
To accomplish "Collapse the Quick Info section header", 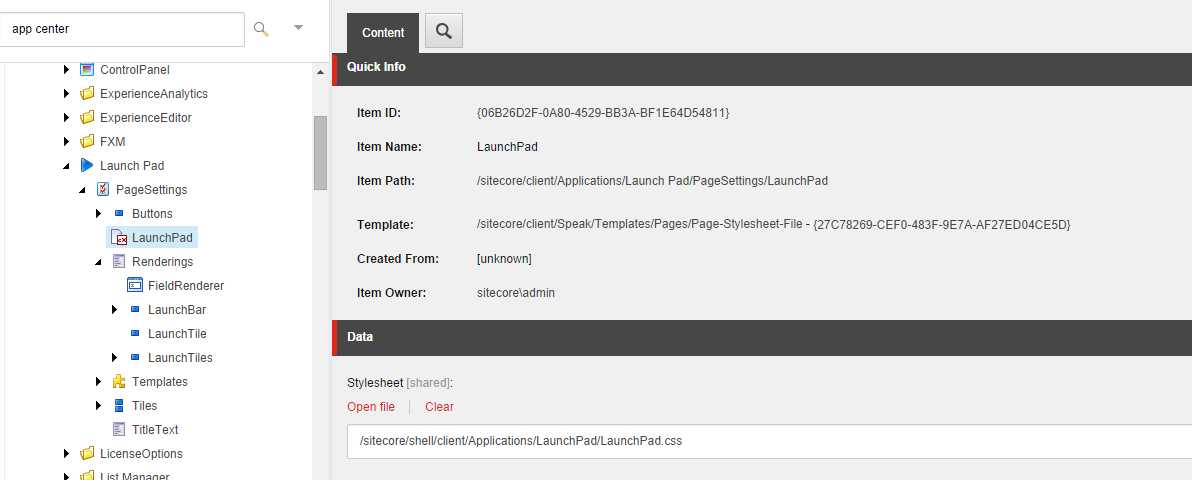I will pyautogui.click(x=762, y=67).
